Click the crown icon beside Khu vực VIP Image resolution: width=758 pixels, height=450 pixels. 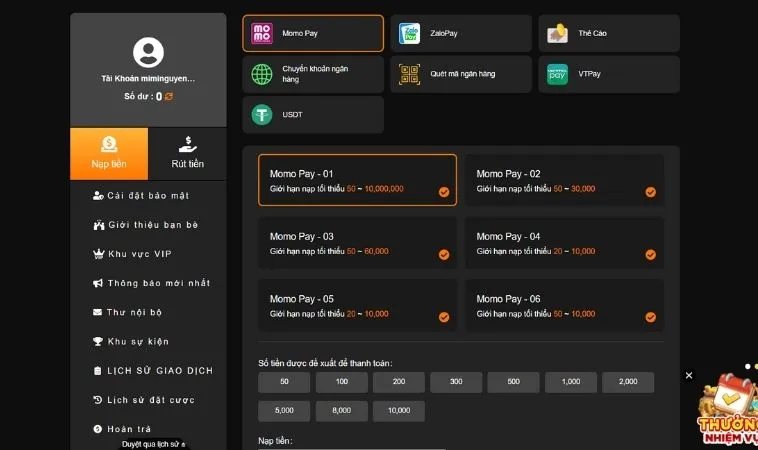pos(99,254)
